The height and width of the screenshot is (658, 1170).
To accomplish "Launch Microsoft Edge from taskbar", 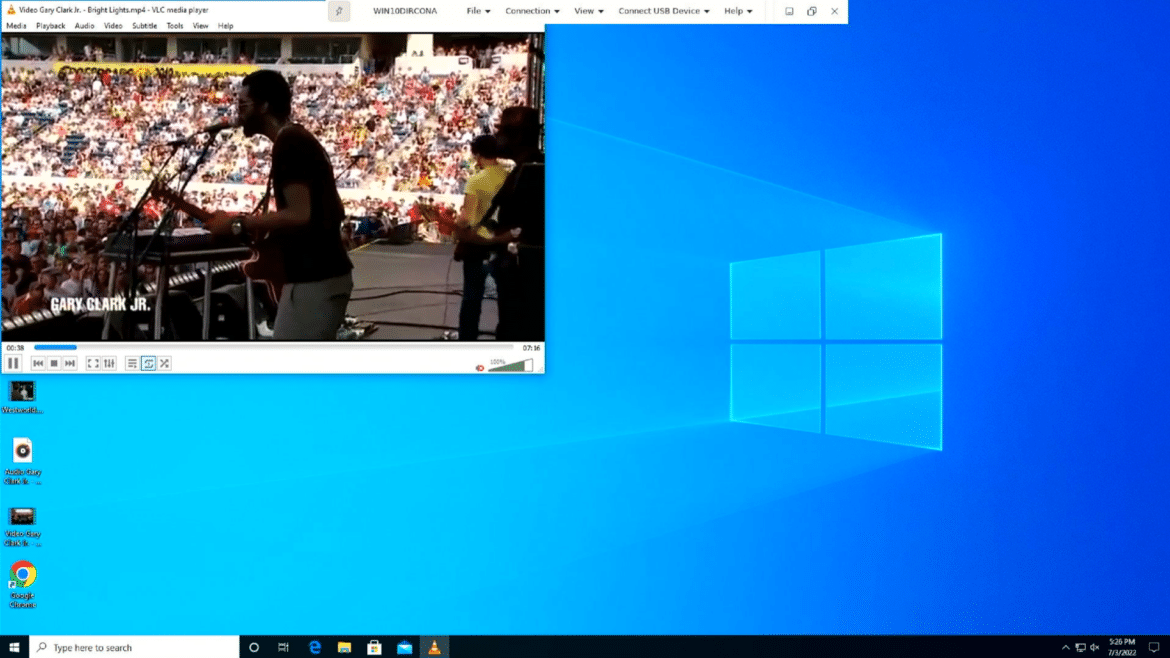I will pyautogui.click(x=315, y=648).
